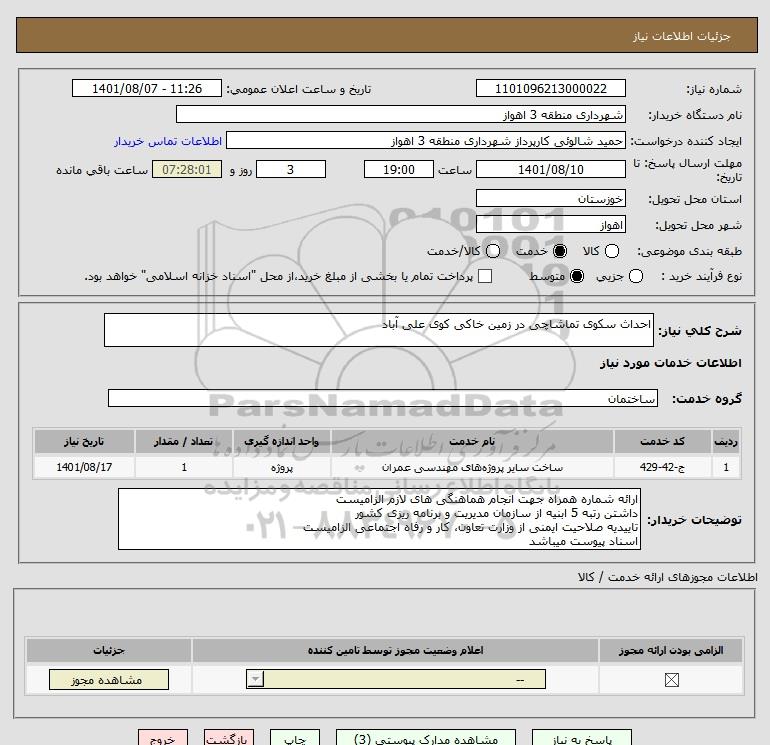The height and width of the screenshot is (745, 770).
Task: Click the remaining days field showing 3
Action: pyautogui.click(x=291, y=169)
